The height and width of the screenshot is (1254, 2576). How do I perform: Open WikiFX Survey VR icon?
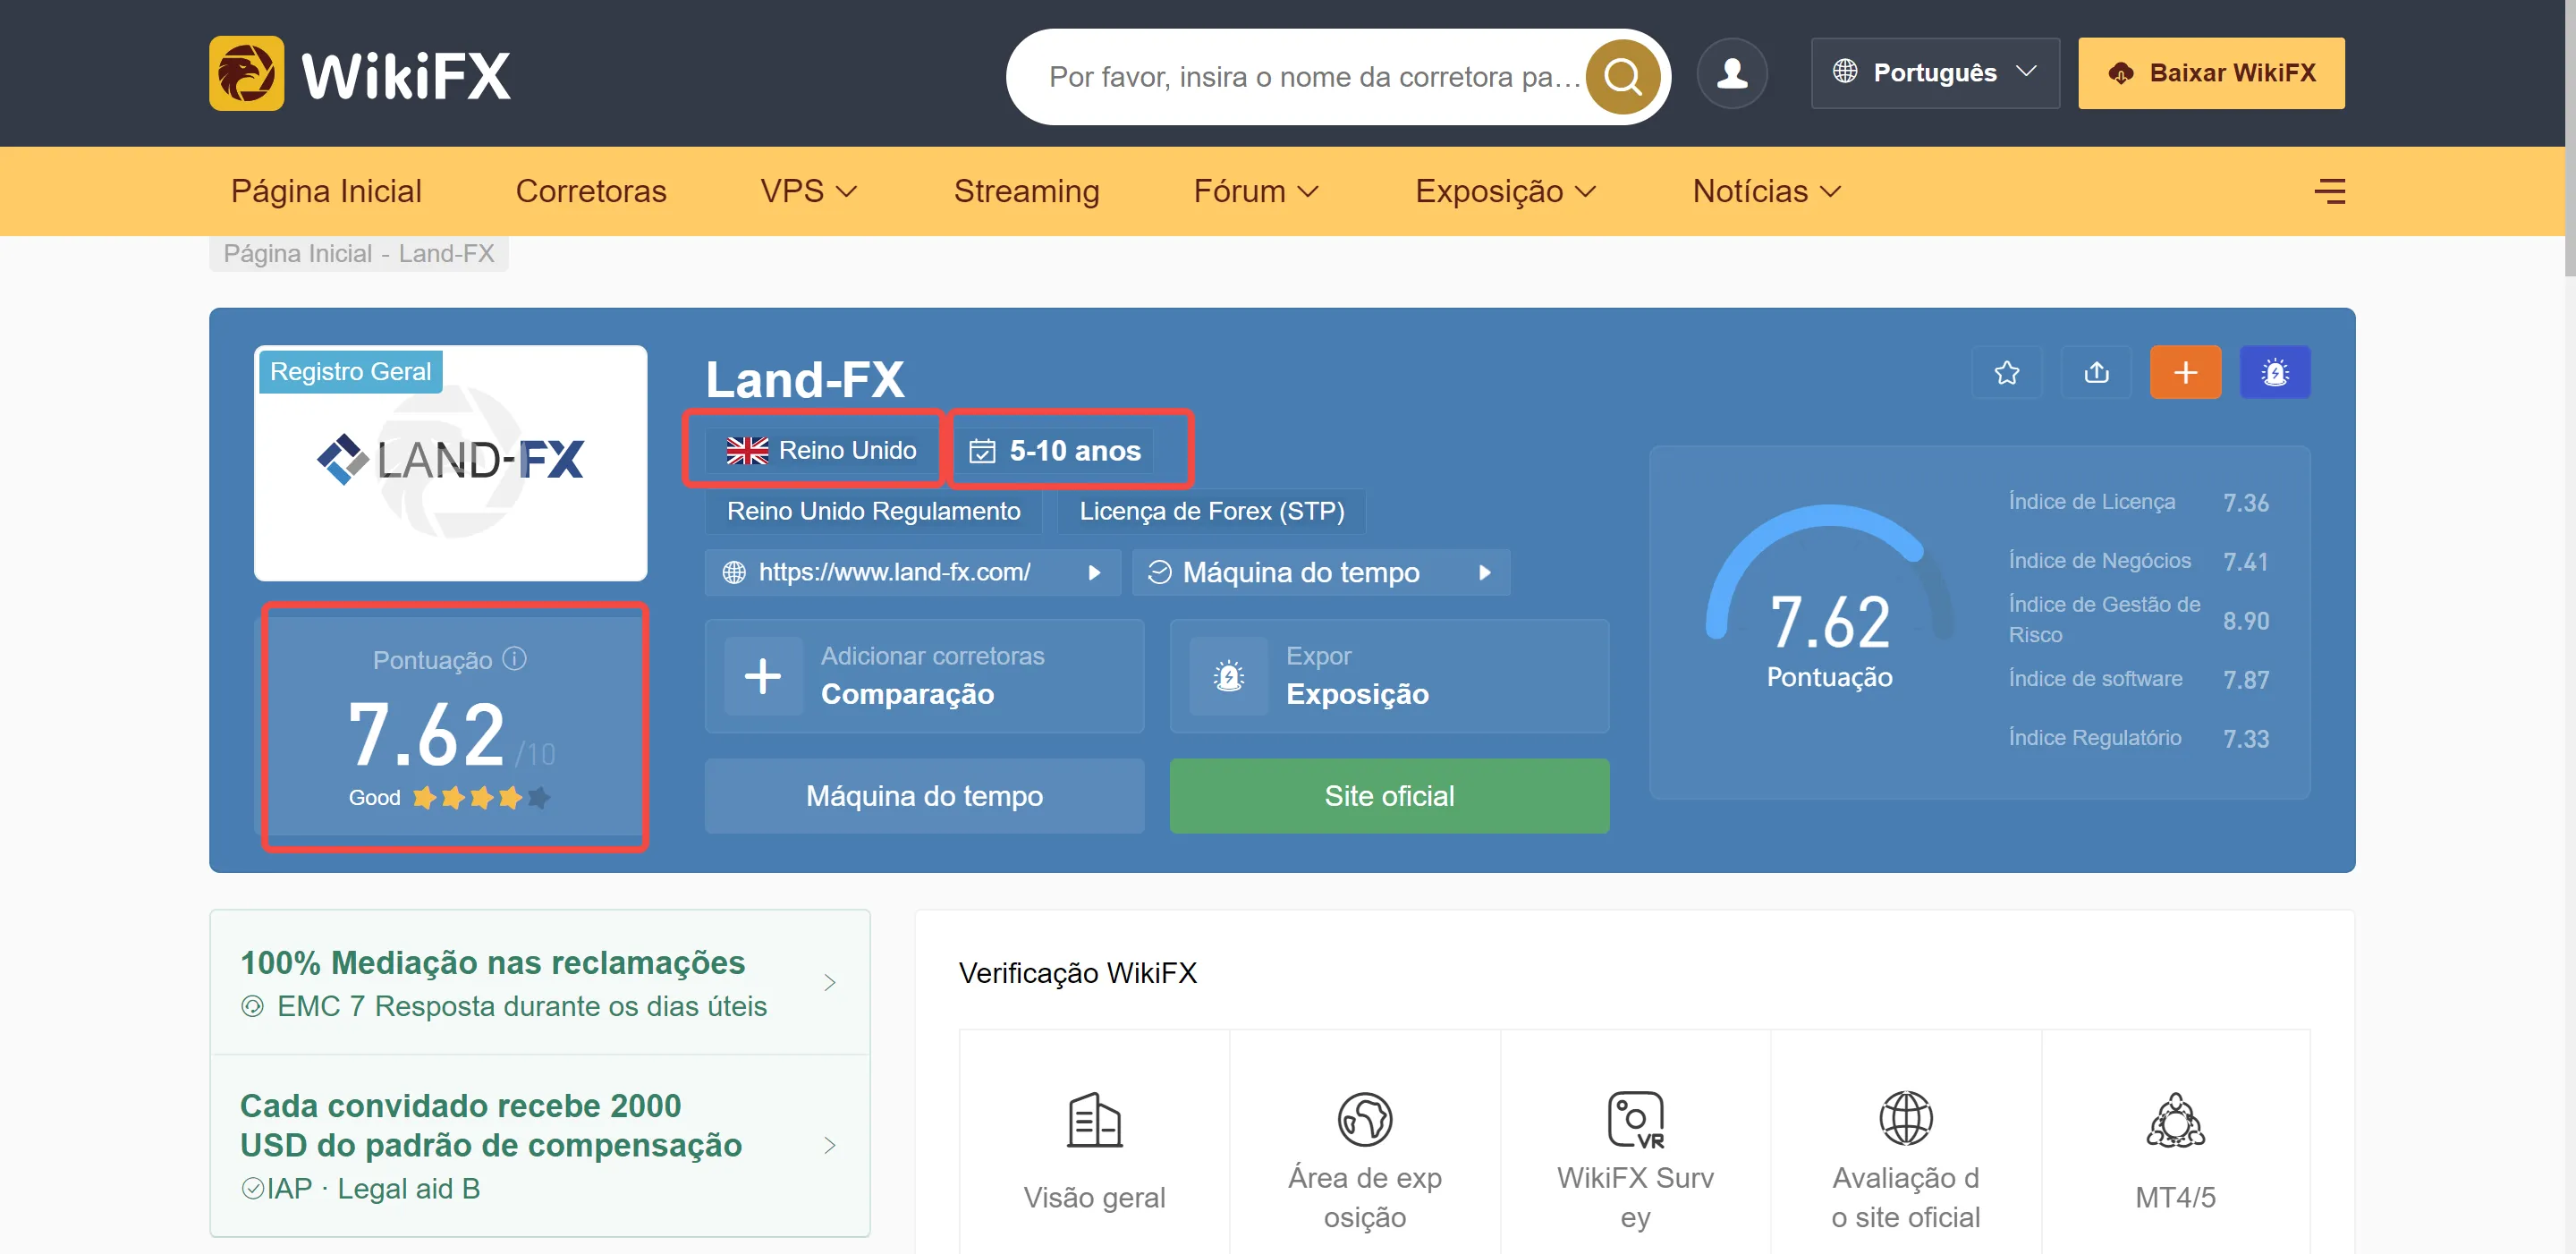click(1635, 1119)
